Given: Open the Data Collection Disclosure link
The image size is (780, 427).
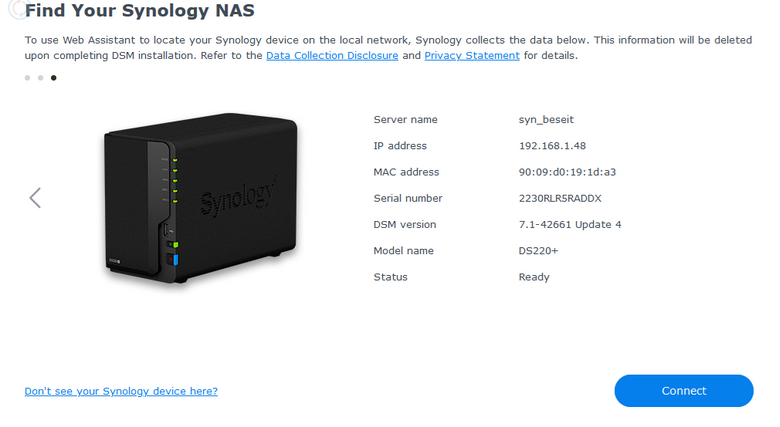Looking at the screenshot, I should [x=332, y=56].
